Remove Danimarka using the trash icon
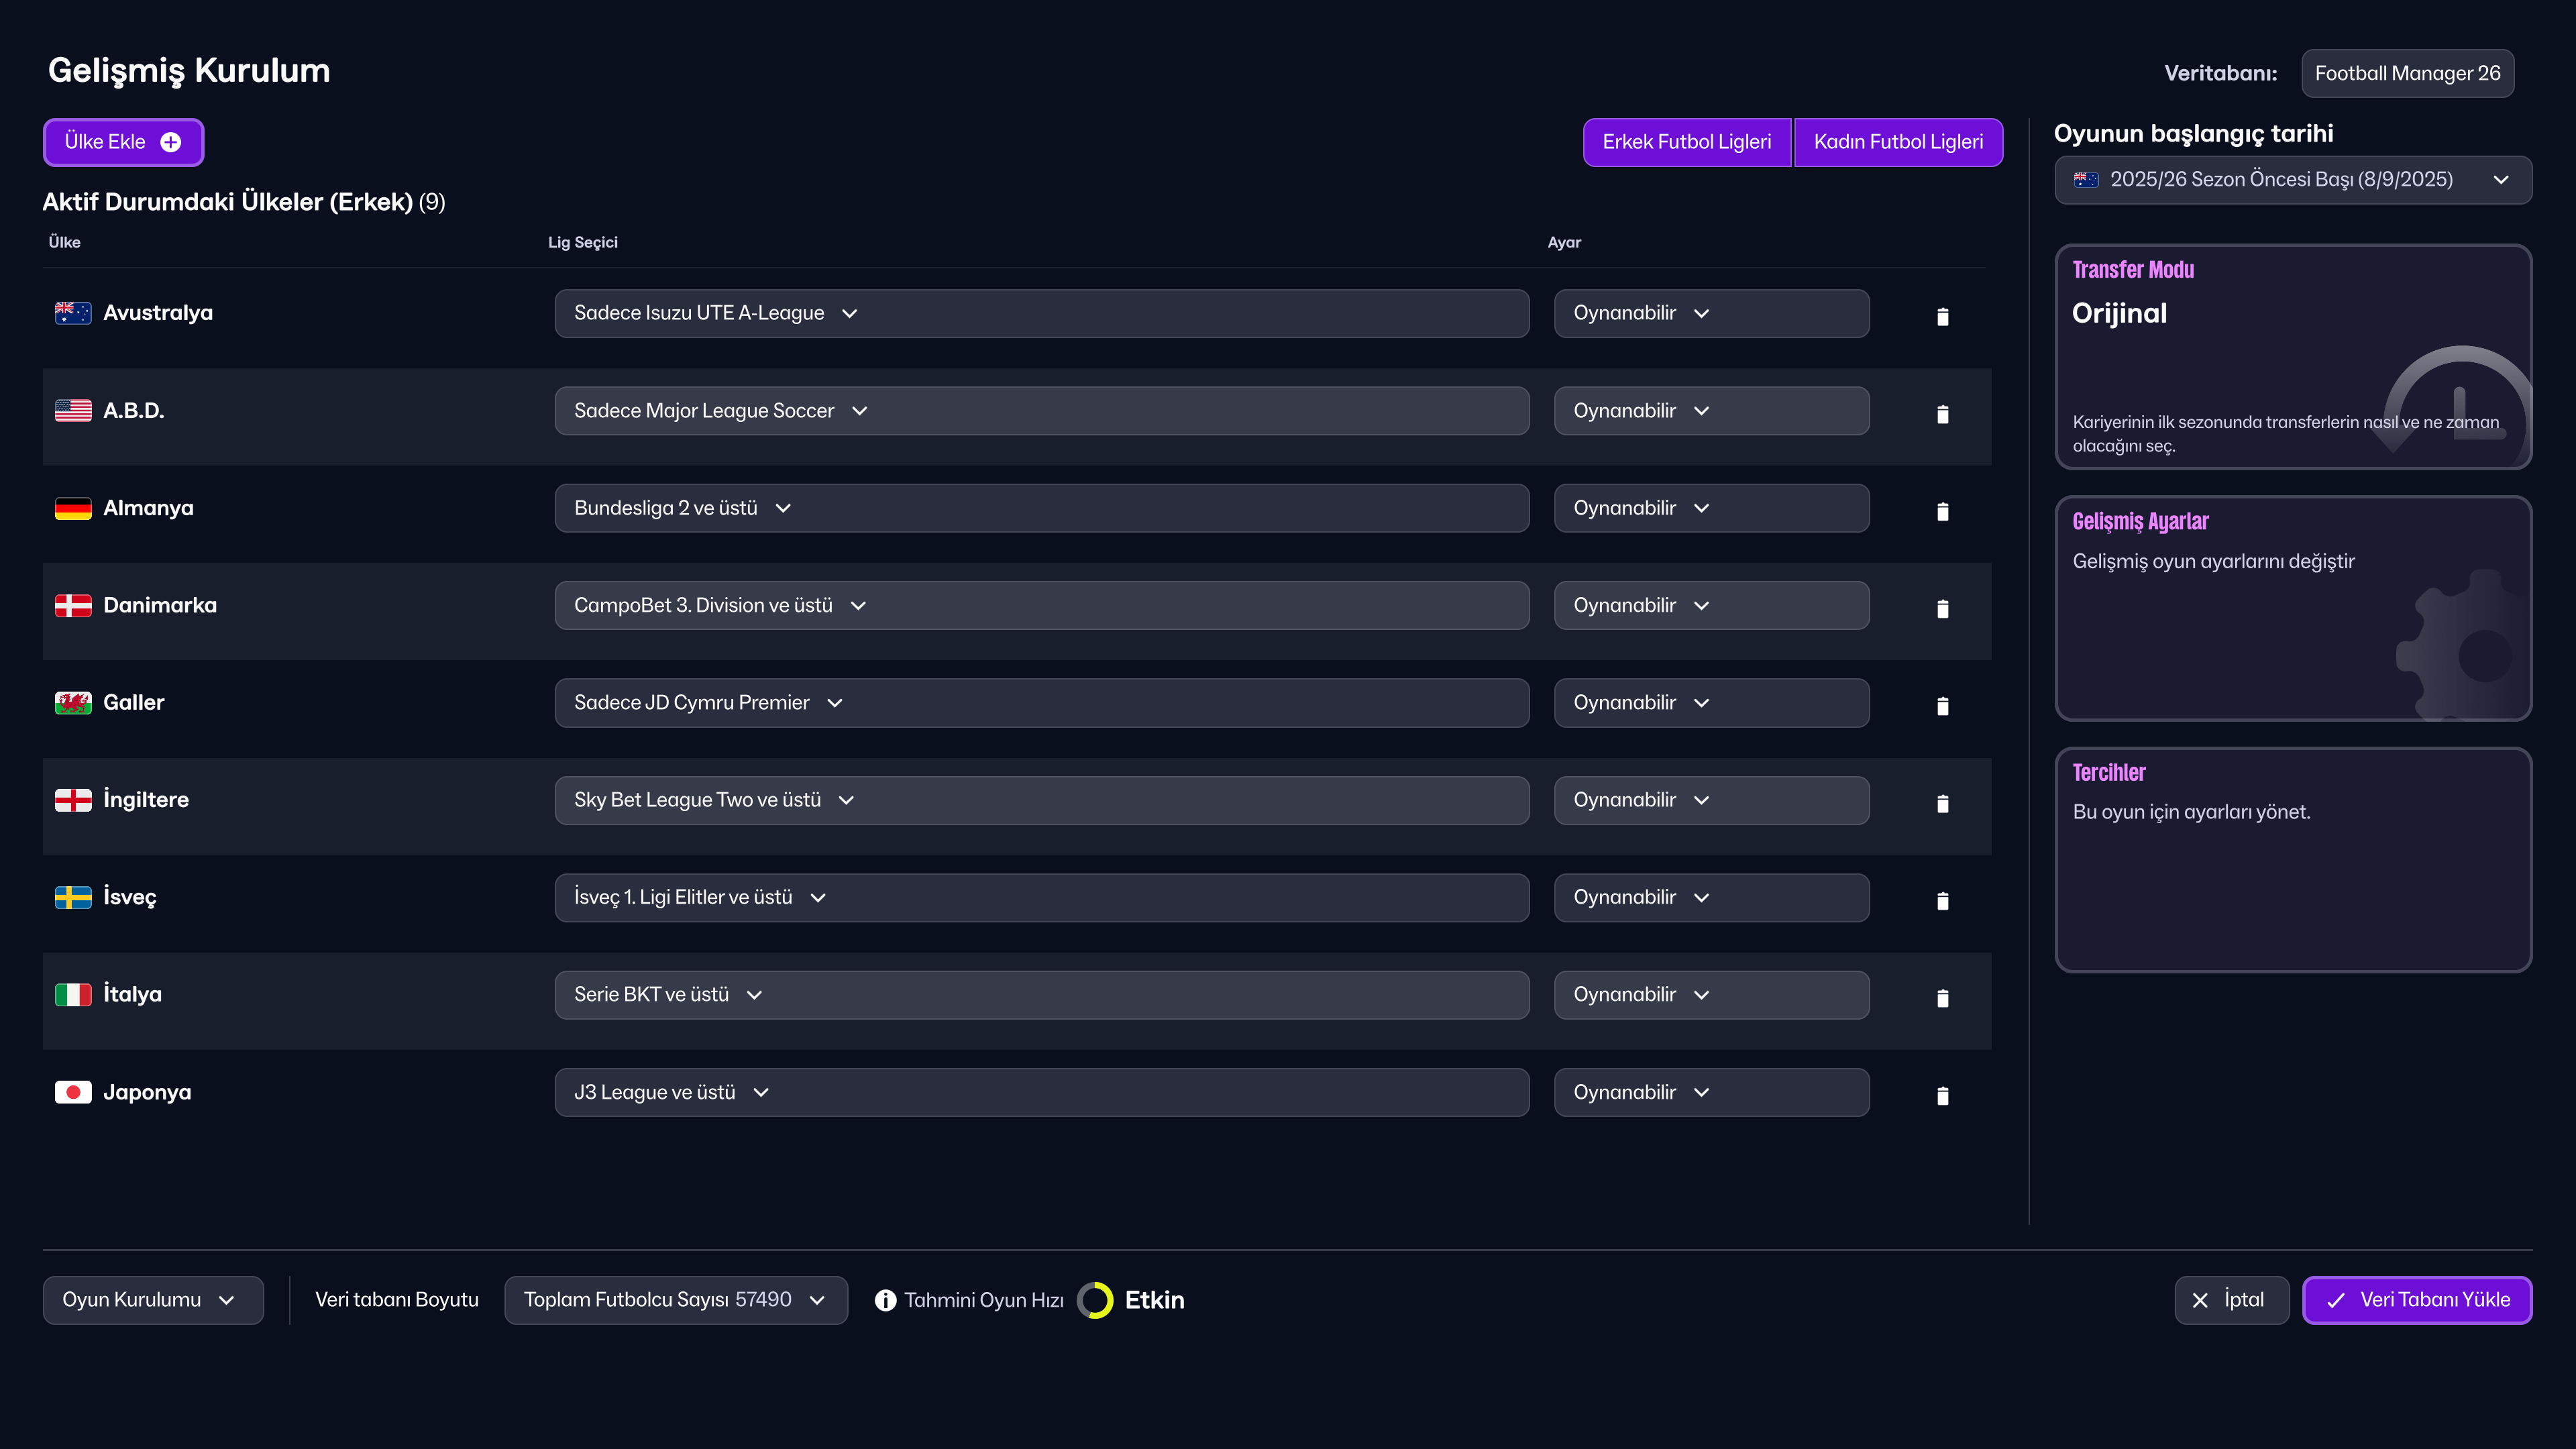The width and height of the screenshot is (2576, 1449). (1943, 608)
